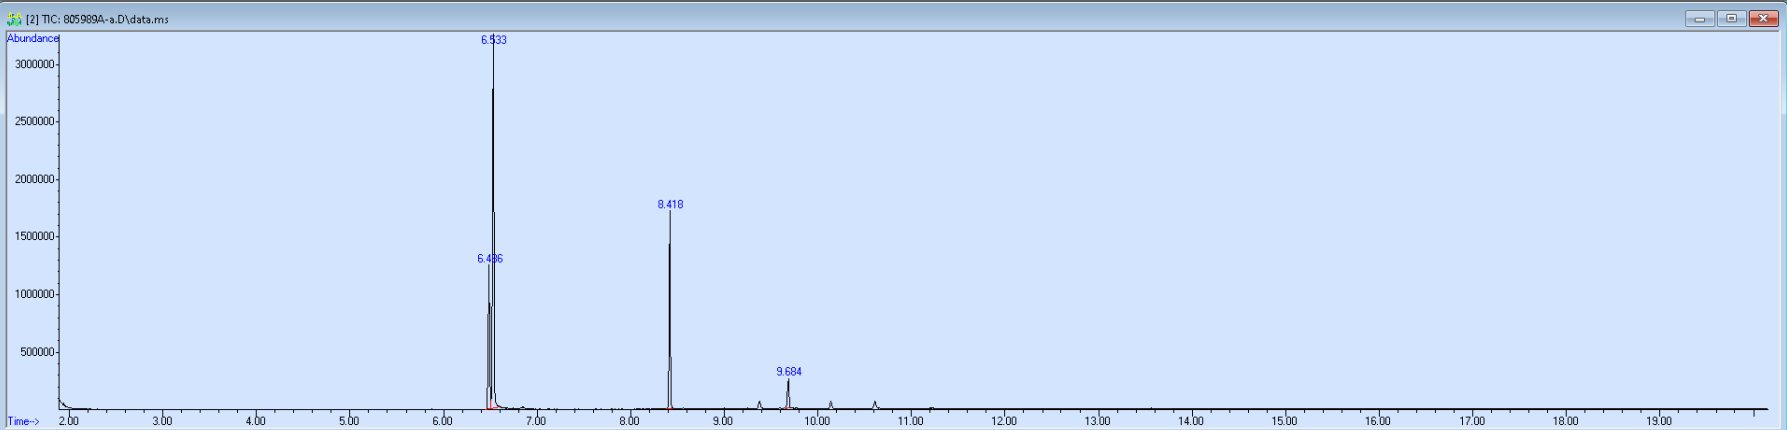Click the 2000000 abundance tick value
Image resolution: width=1787 pixels, height=430 pixels.
[x=34, y=179]
